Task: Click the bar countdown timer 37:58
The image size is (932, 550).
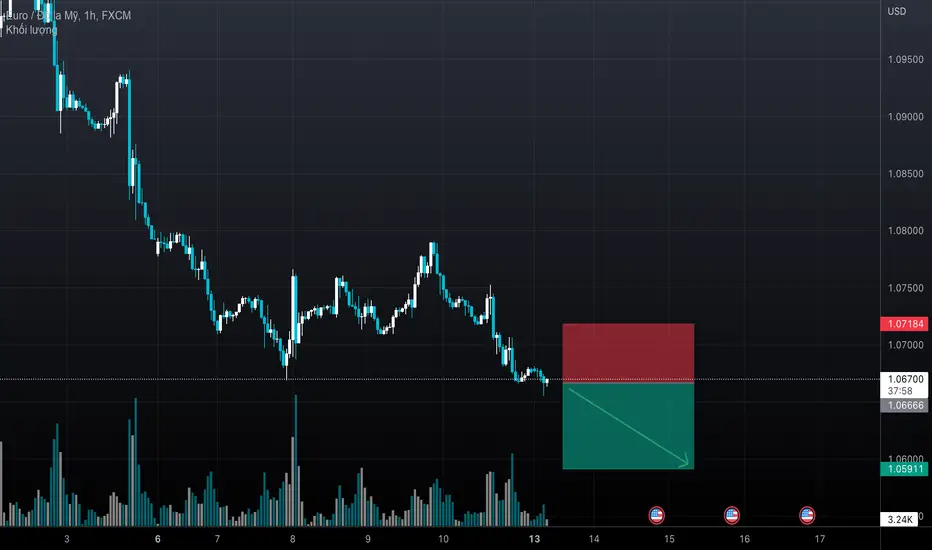Action: coord(900,391)
